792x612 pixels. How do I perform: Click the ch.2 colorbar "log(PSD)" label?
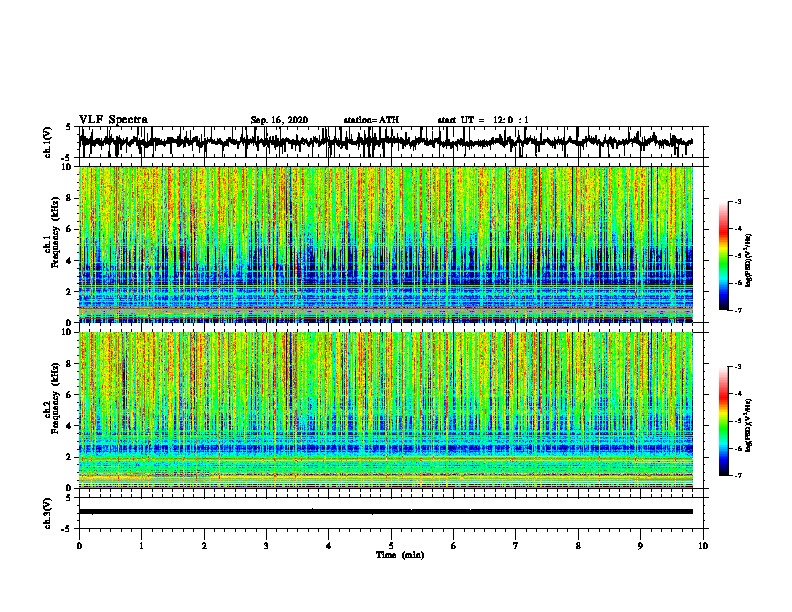pyautogui.click(x=748, y=426)
